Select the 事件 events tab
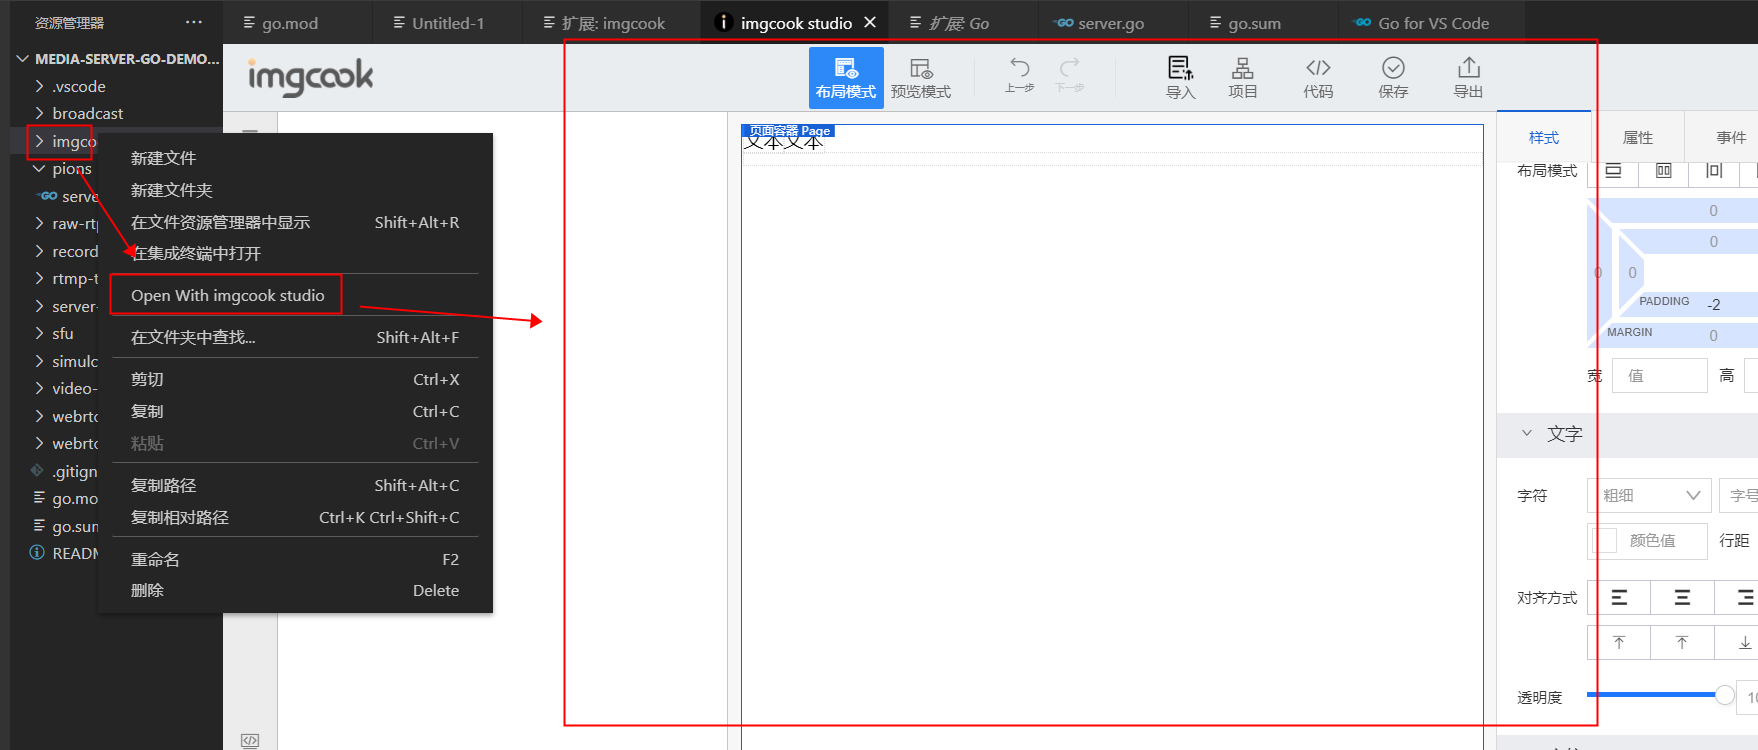This screenshot has height=750, width=1758. 1731,137
